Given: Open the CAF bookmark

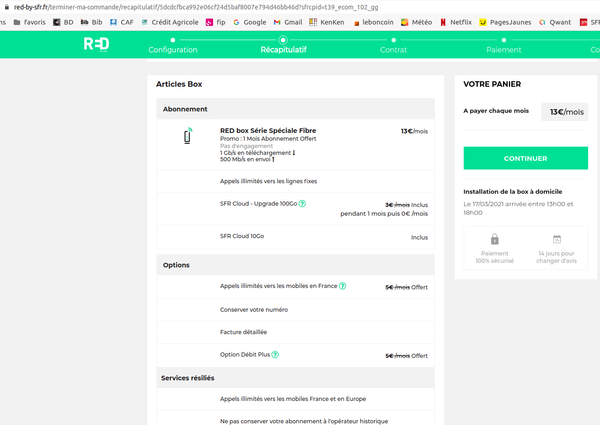Looking at the screenshot, I should click(x=122, y=22).
